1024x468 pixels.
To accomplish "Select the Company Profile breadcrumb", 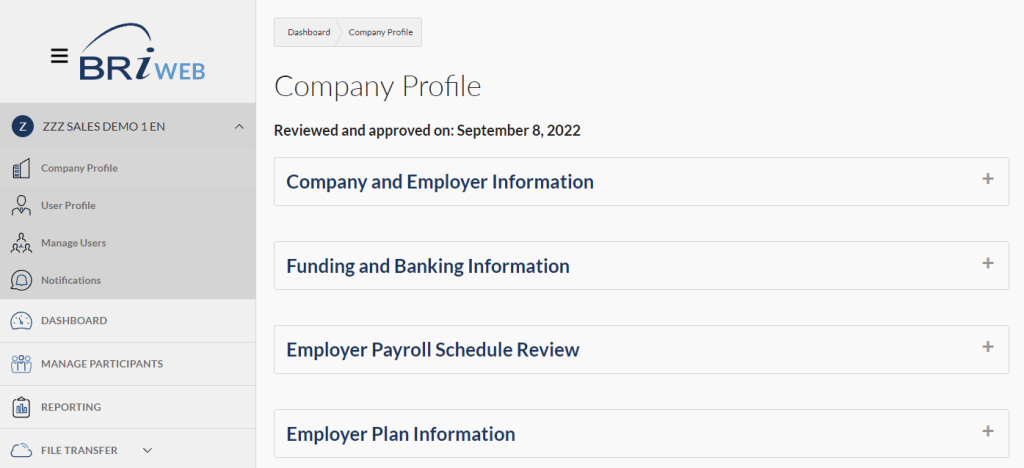I will [x=381, y=33].
